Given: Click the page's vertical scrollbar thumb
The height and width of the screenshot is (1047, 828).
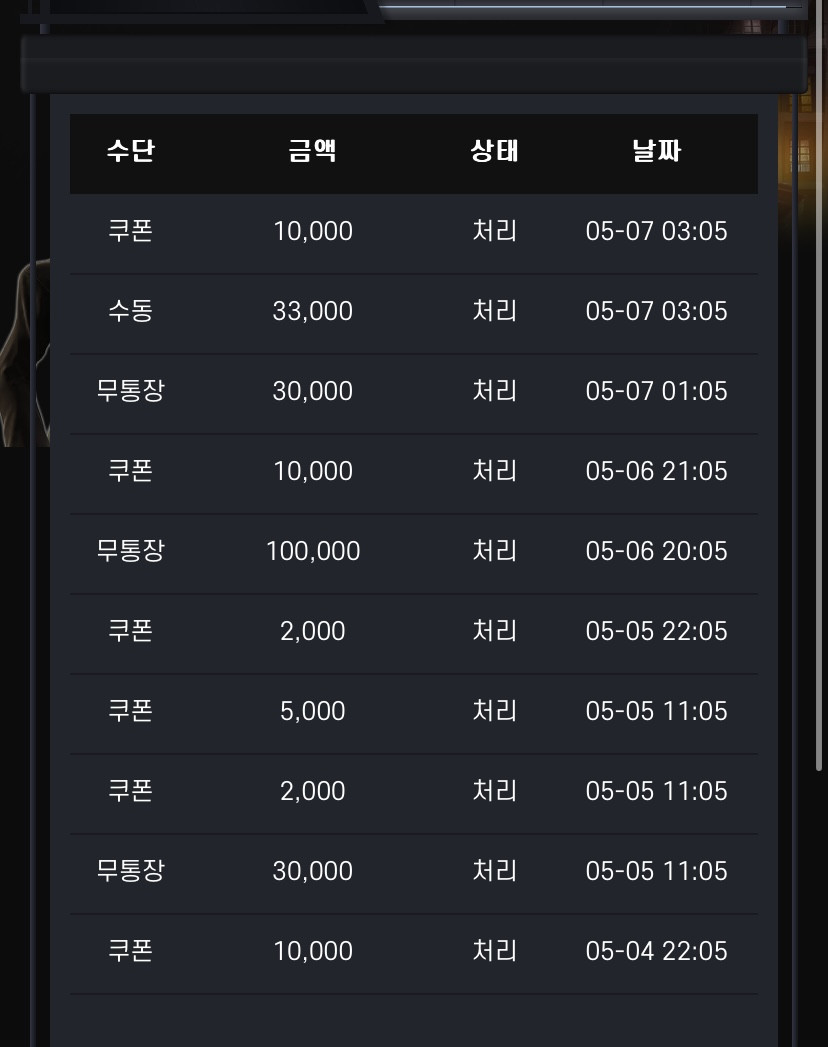Looking at the screenshot, I should pyautogui.click(x=819, y=387).
